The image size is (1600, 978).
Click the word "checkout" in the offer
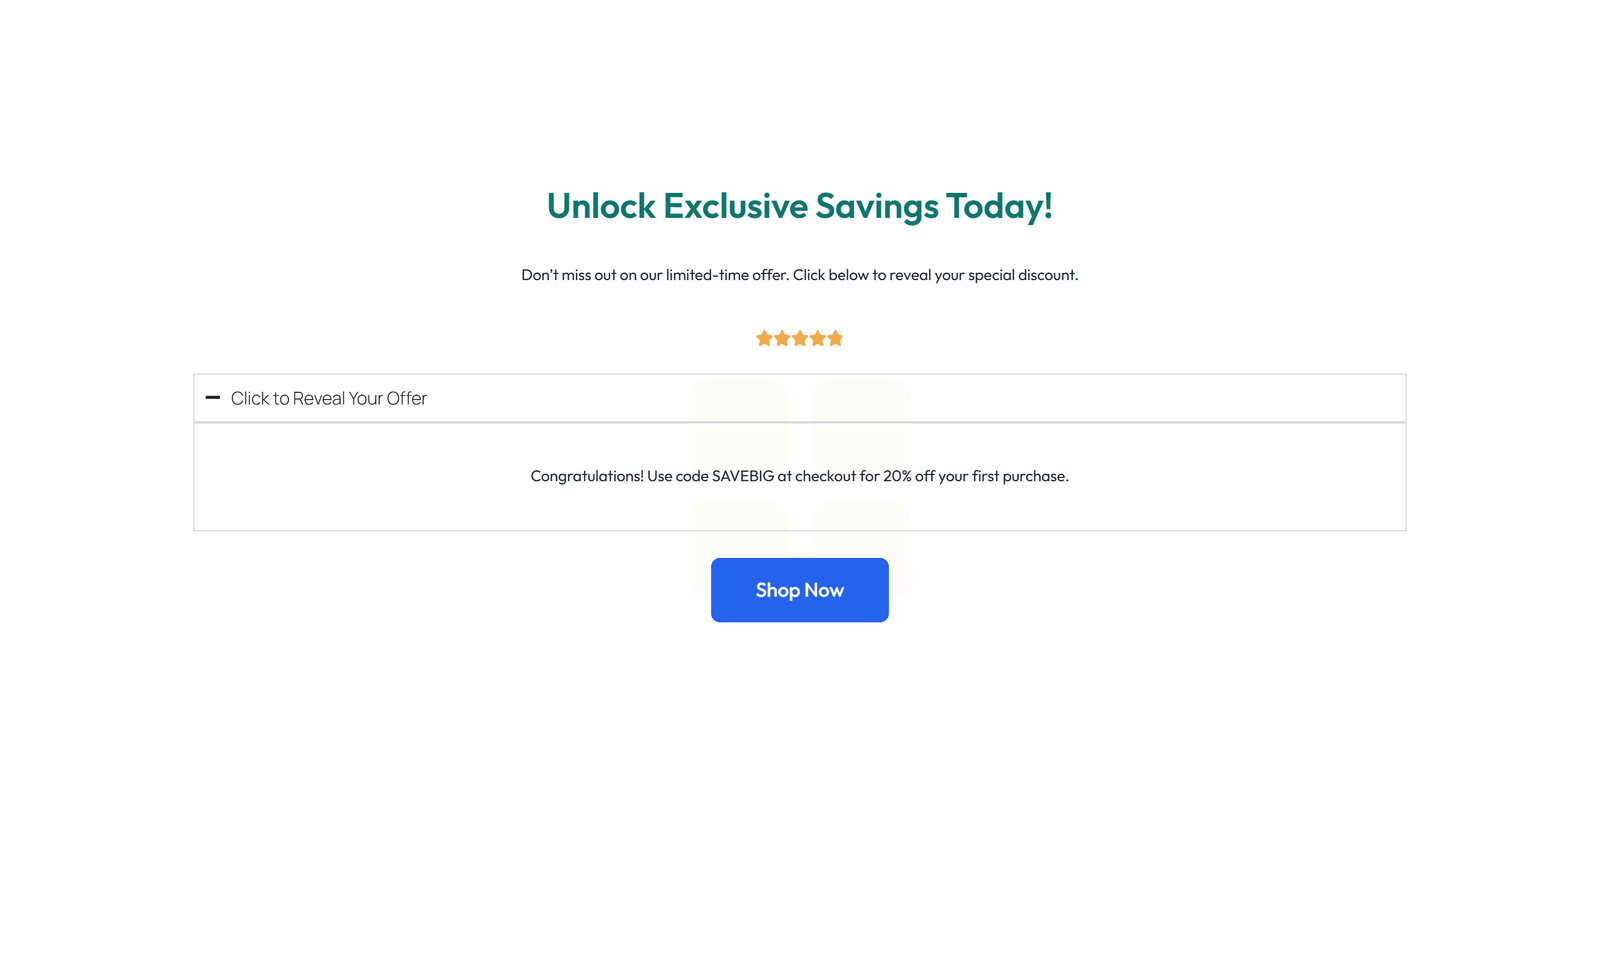[x=825, y=476]
